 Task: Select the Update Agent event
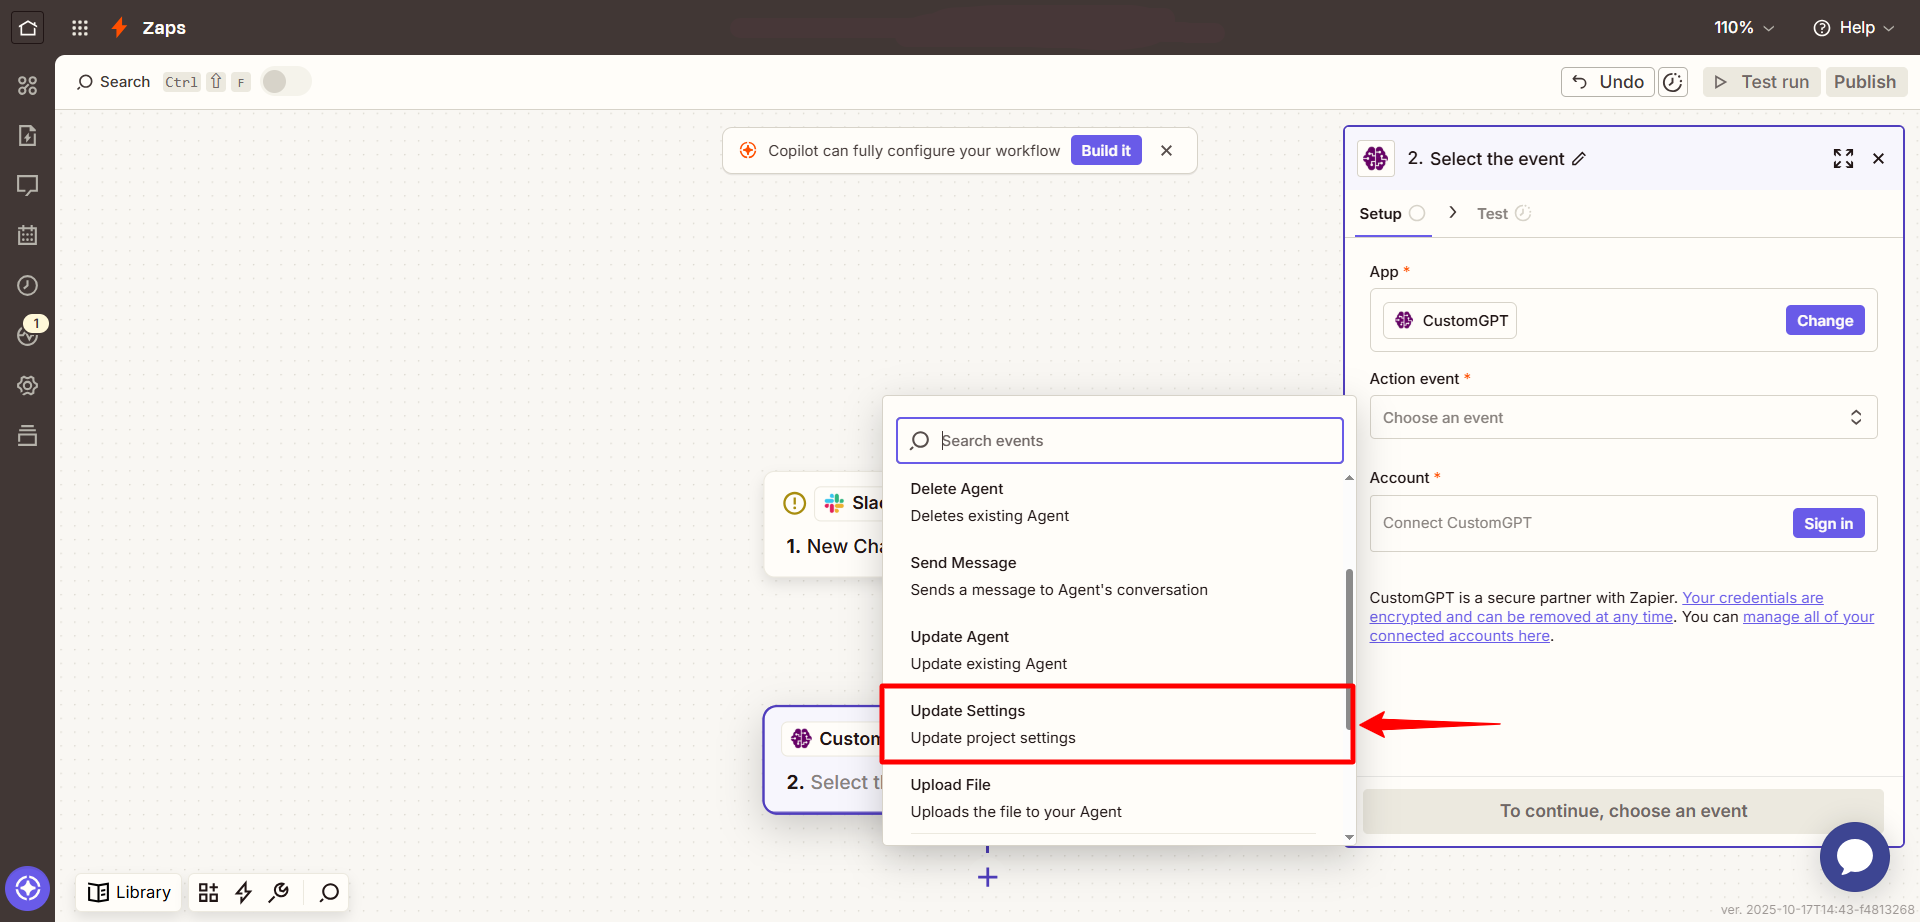(x=1115, y=650)
